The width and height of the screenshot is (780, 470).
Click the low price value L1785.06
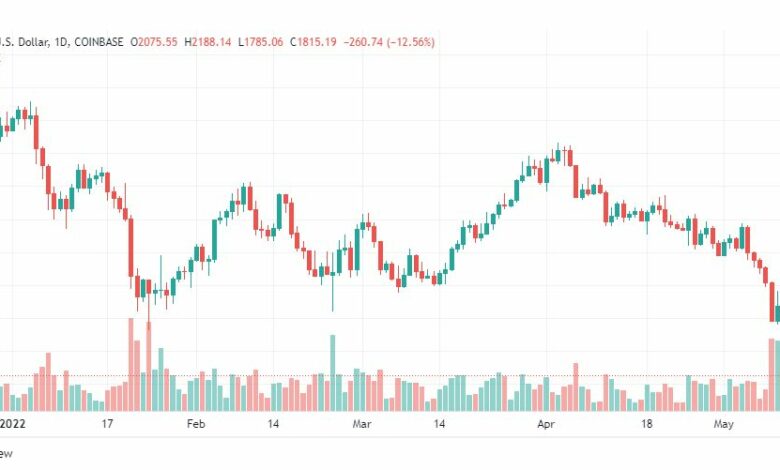pyautogui.click(x=260, y=42)
